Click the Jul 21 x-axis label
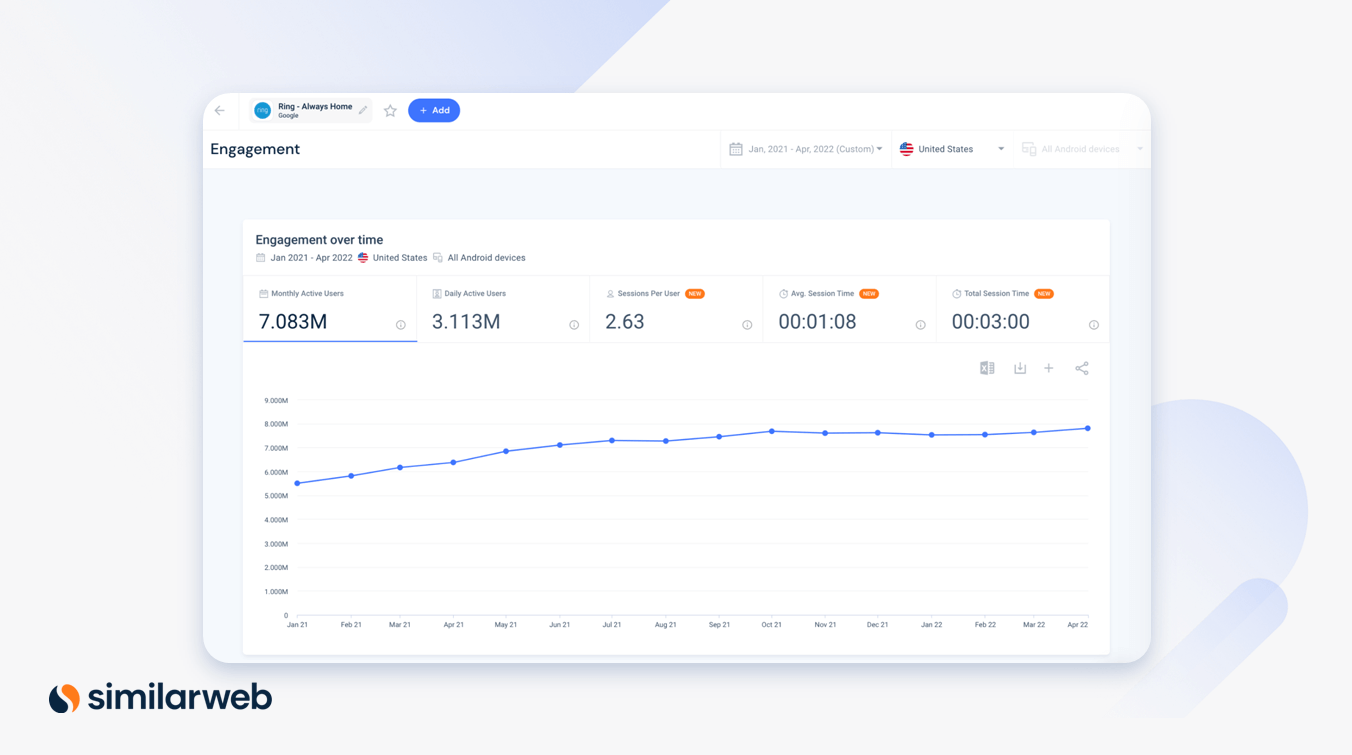Viewport: 1352px width, 755px height. point(611,625)
